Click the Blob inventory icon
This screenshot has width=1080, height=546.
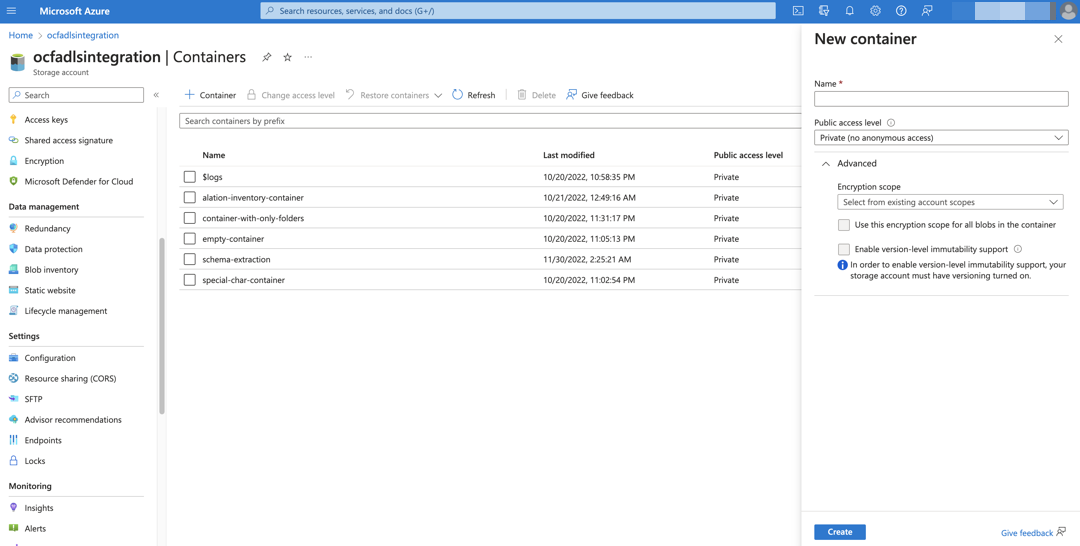click(13, 269)
